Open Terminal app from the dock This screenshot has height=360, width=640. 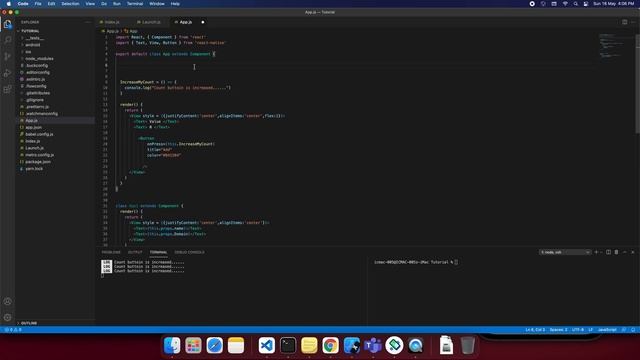[x=288, y=346]
